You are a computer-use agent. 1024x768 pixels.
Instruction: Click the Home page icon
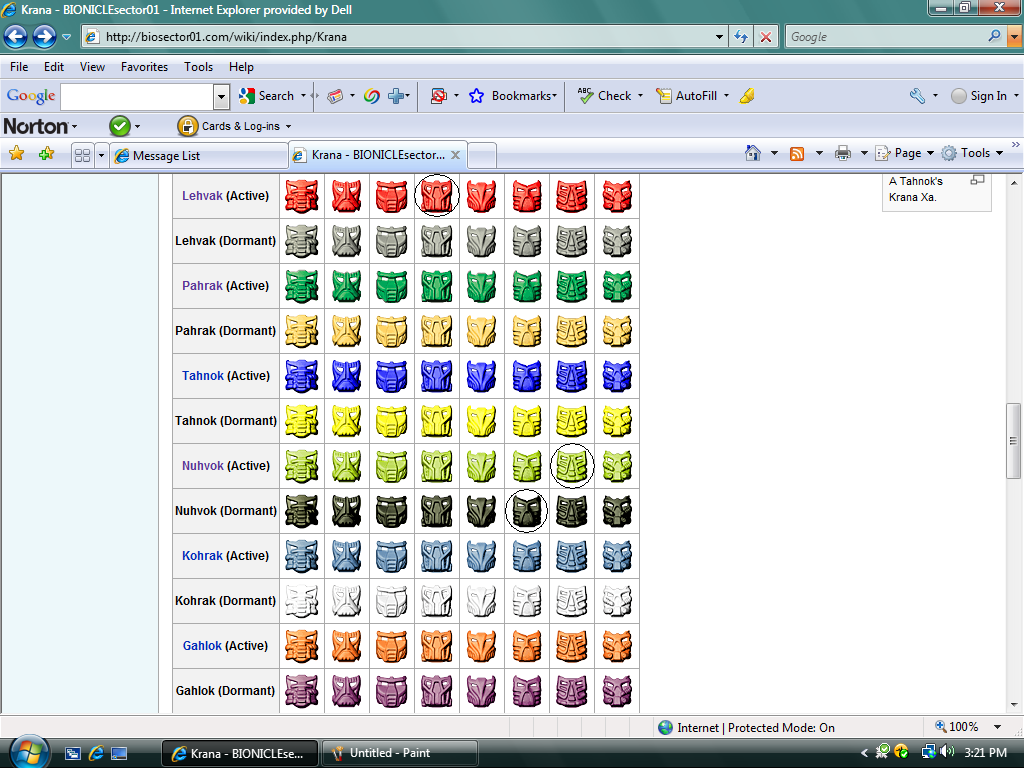[x=753, y=153]
